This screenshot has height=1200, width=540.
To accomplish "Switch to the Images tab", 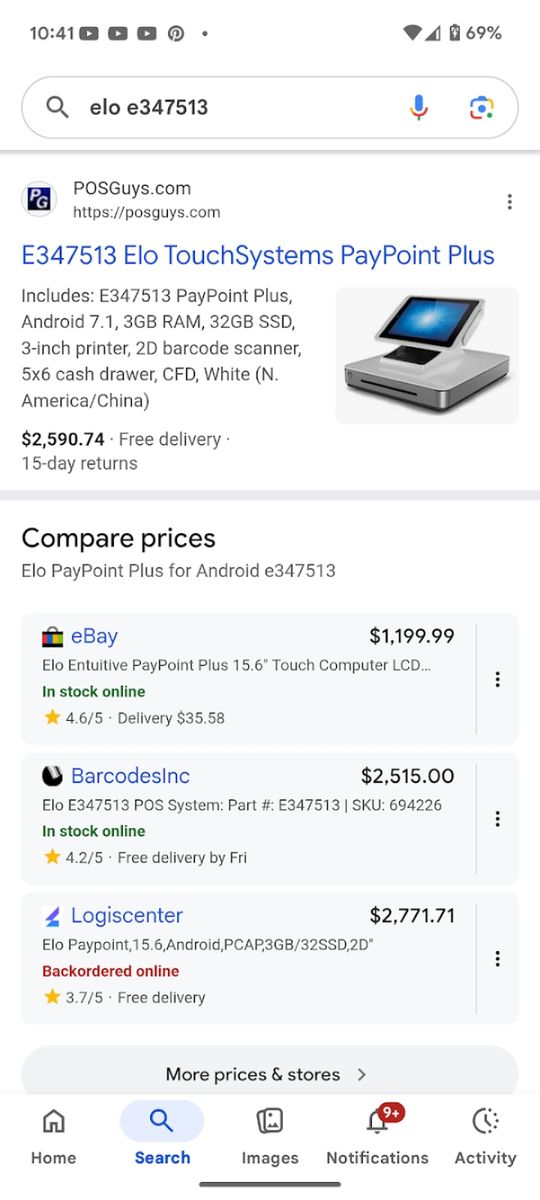I will [x=270, y=1137].
